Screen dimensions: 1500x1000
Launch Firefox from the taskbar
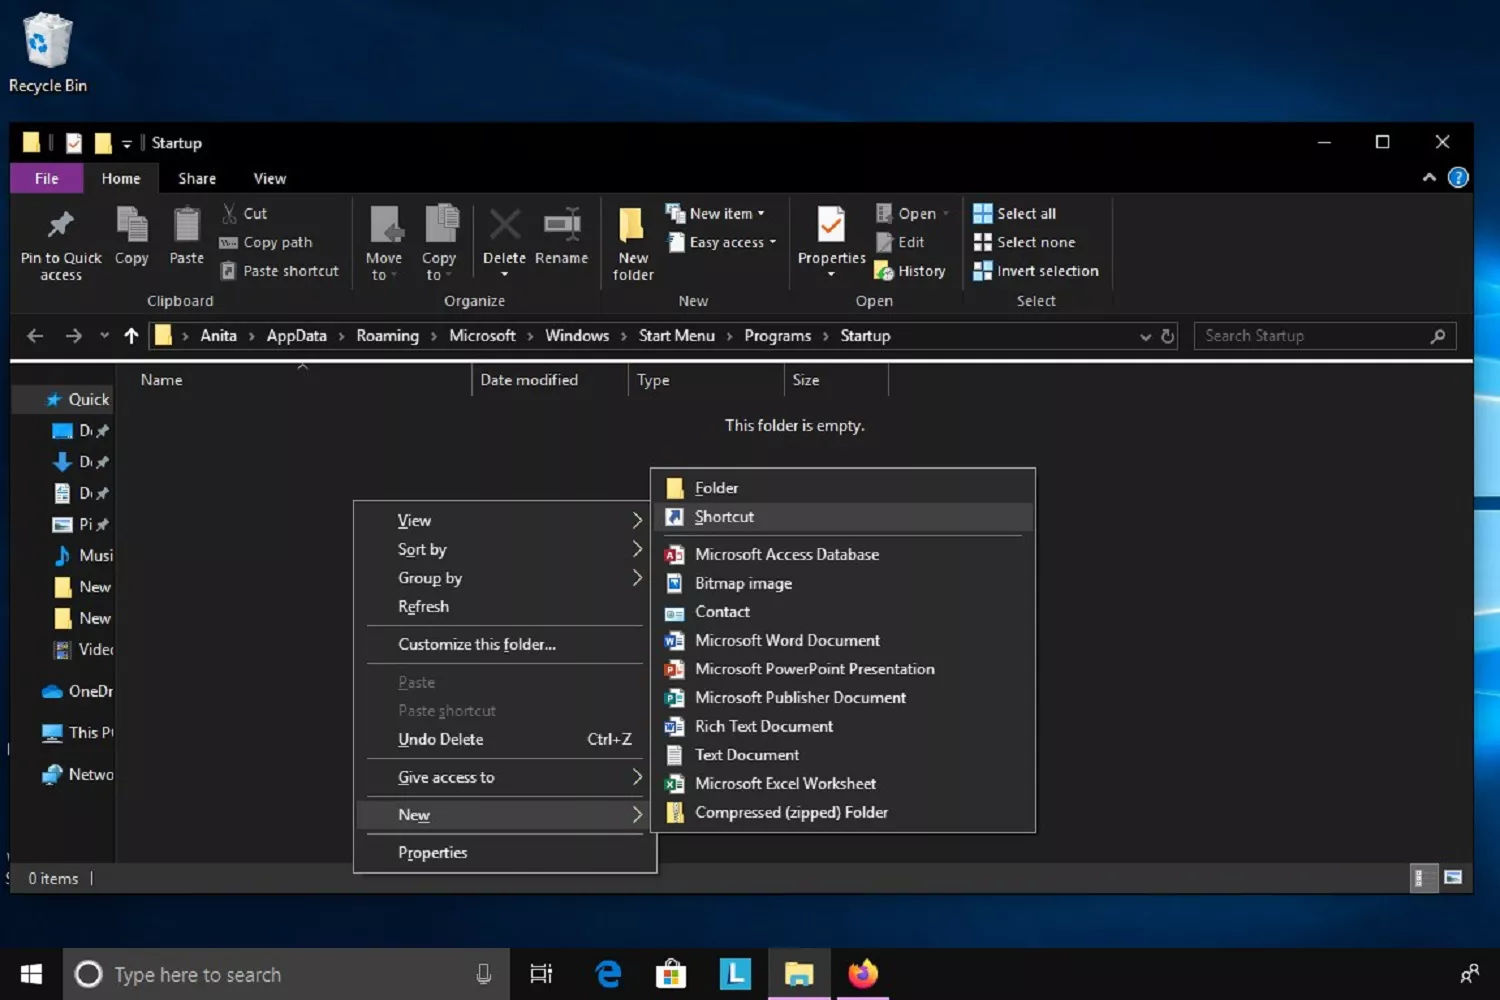click(862, 973)
